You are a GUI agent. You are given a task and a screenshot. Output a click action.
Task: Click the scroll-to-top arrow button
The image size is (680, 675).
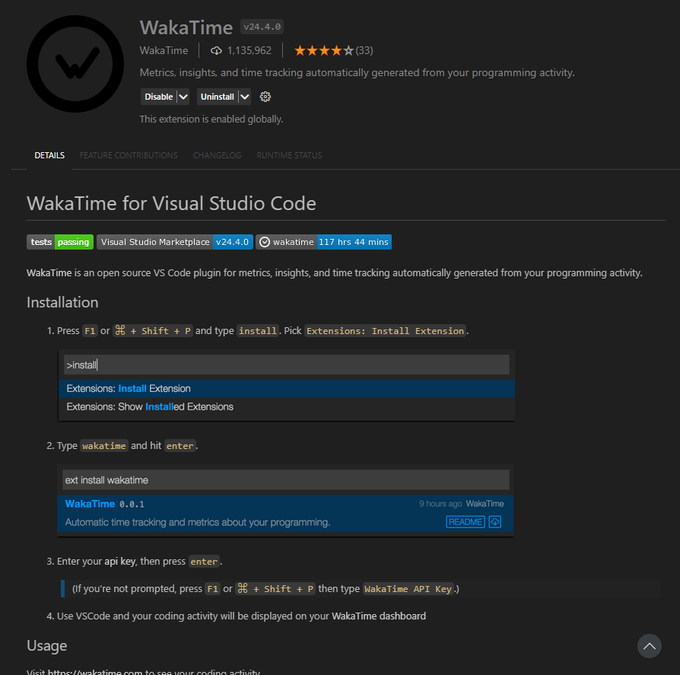click(x=649, y=646)
